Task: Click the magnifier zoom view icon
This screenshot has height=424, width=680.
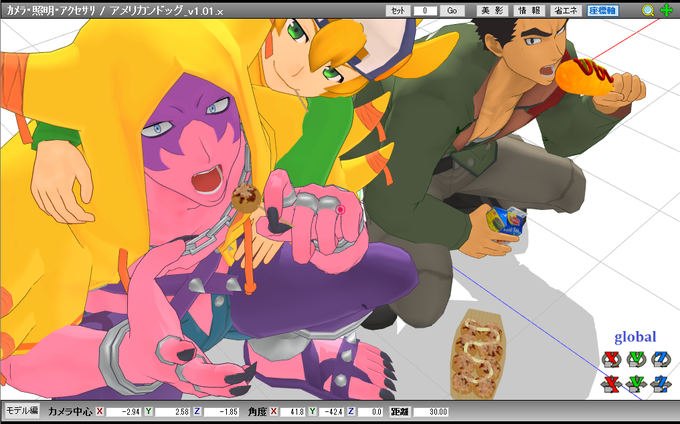Action: point(648,10)
